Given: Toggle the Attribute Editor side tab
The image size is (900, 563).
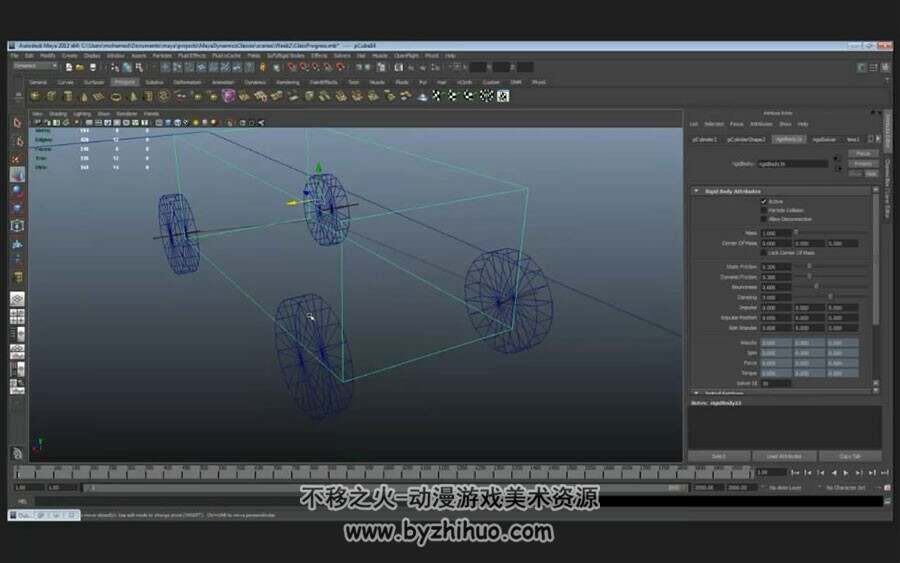Looking at the screenshot, I should 888,131.
